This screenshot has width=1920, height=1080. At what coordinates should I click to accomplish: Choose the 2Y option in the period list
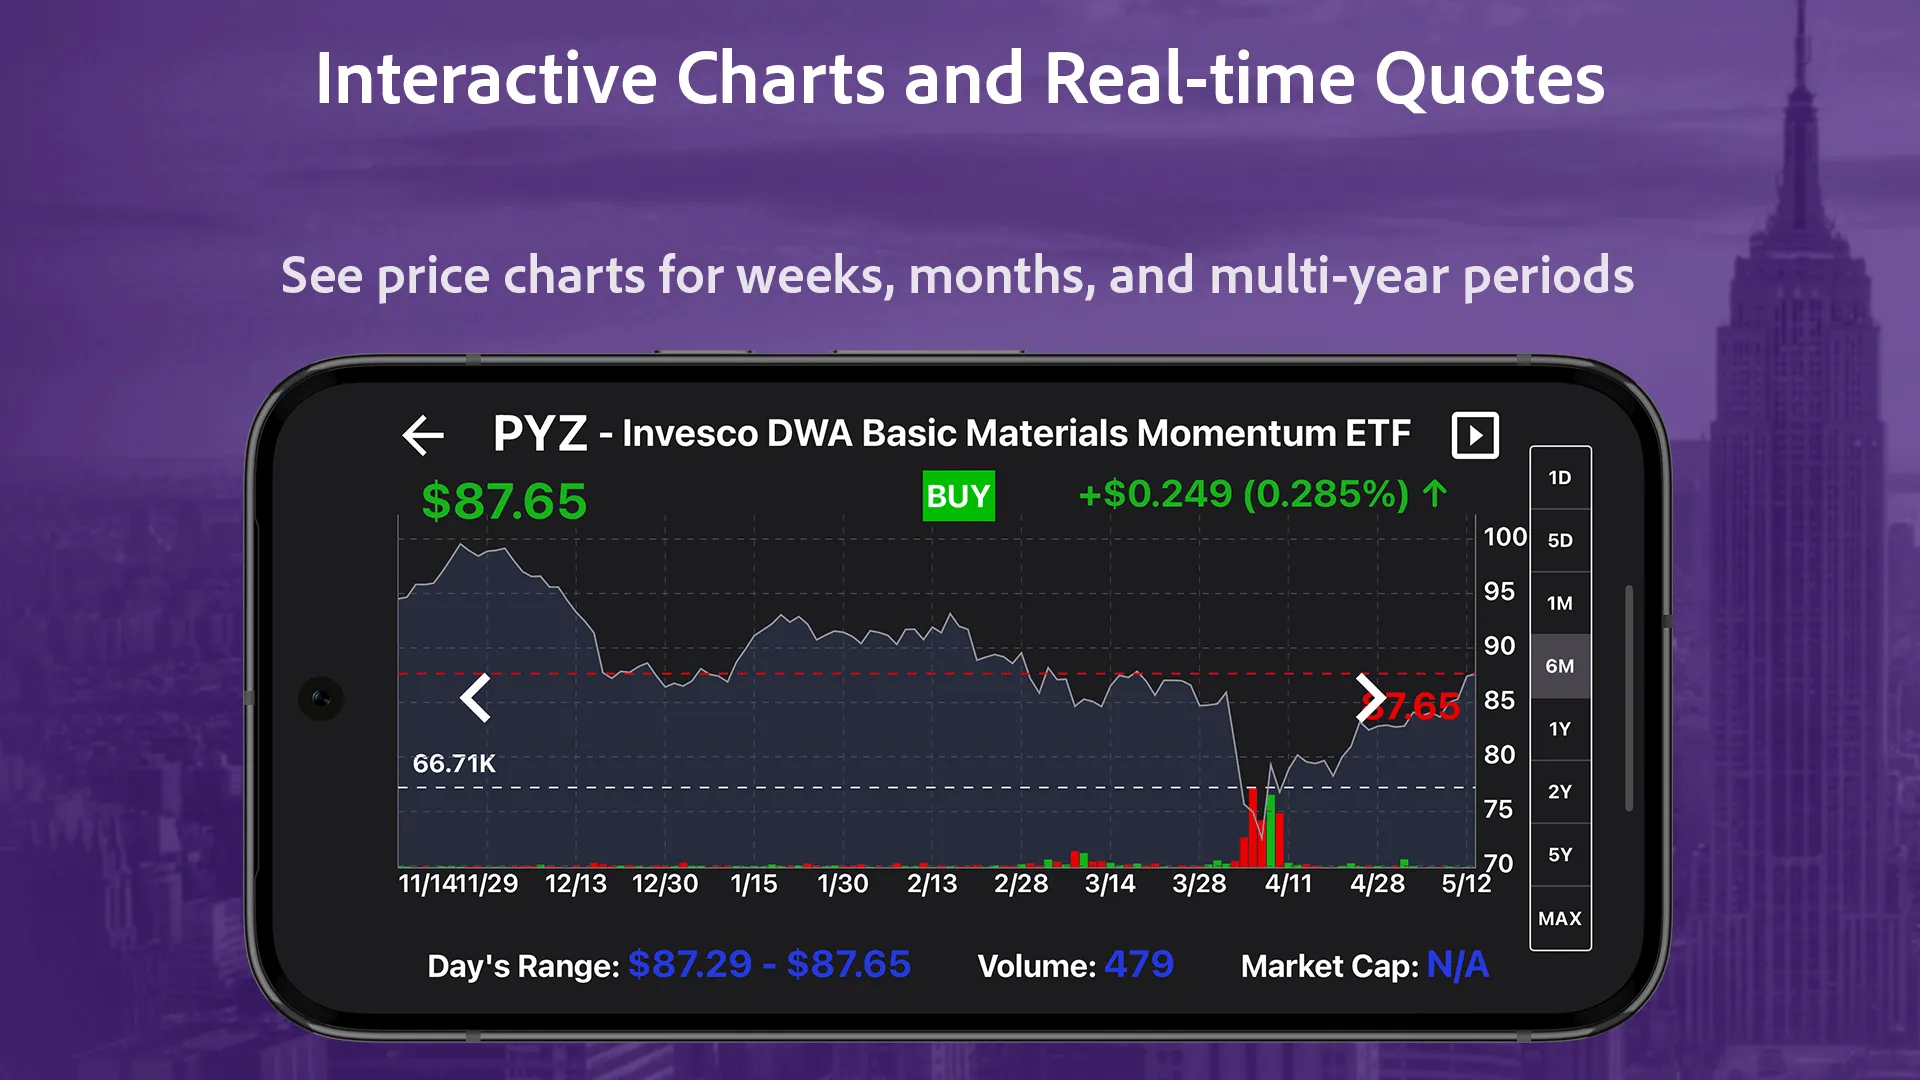(1560, 792)
